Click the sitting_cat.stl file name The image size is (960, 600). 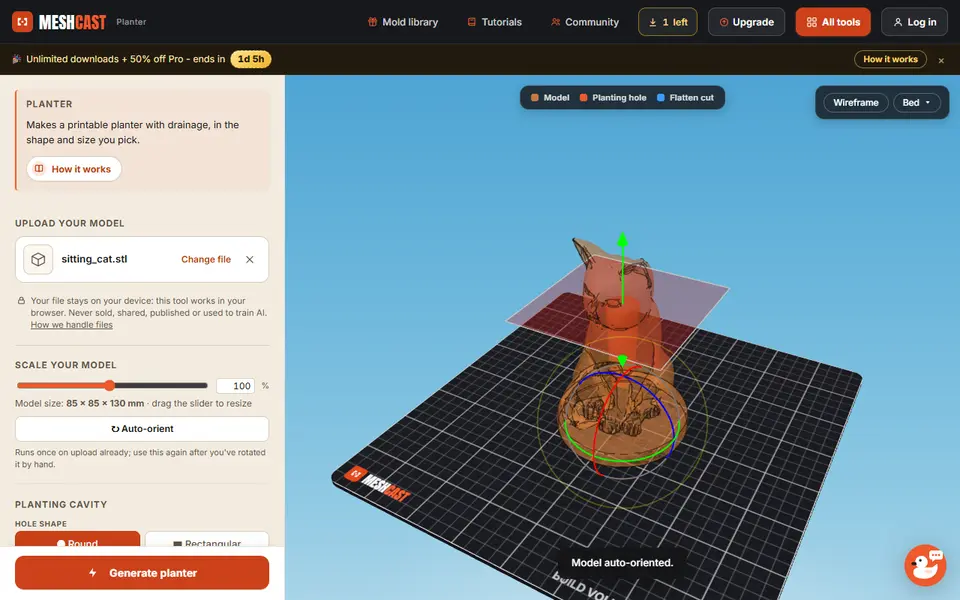(x=94, y=259)
